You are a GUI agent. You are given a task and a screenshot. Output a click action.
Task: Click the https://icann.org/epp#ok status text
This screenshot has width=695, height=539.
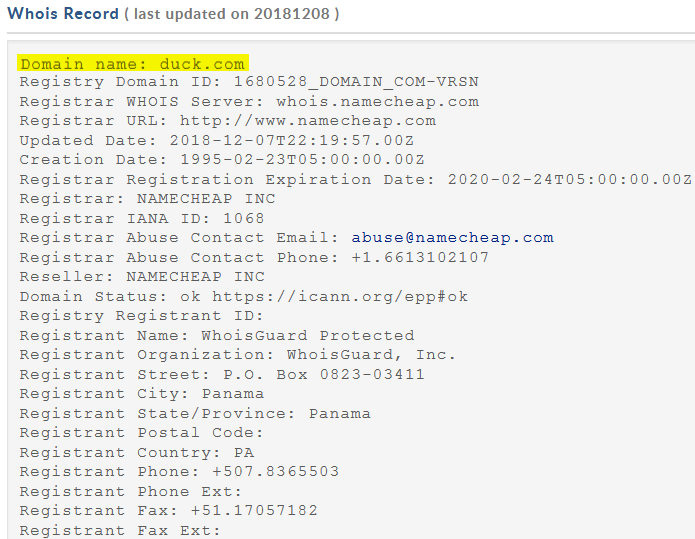[x=340, y=297]
